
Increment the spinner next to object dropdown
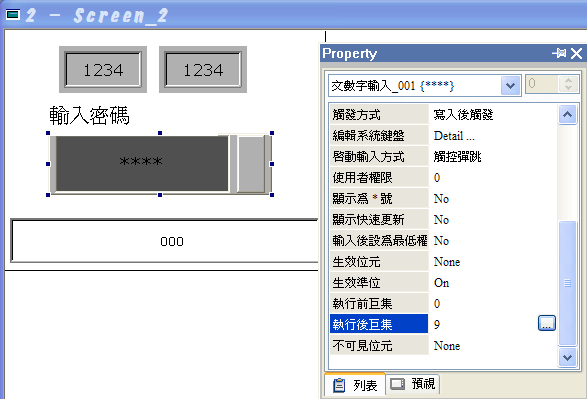[568, 80]
